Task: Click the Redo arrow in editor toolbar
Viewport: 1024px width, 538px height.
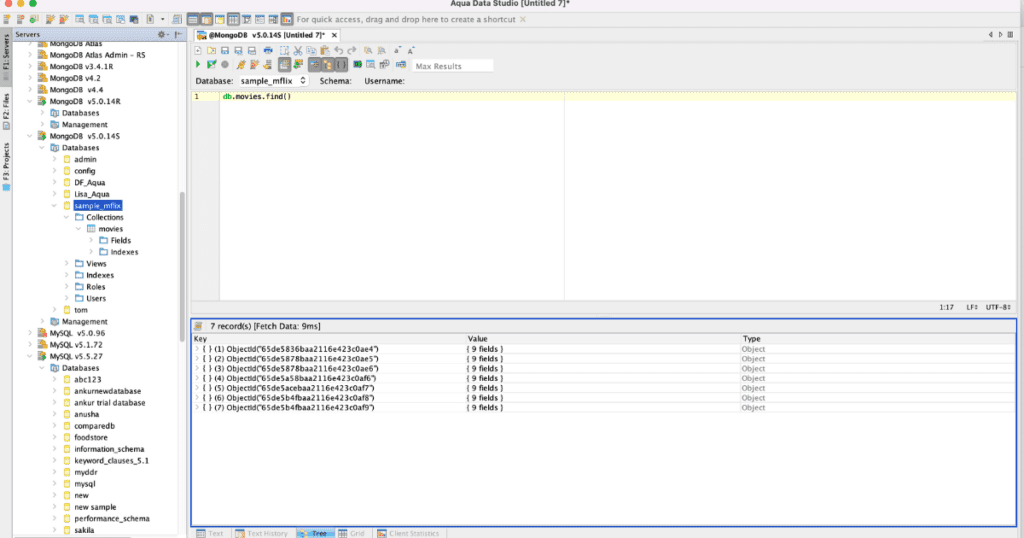Action: point(352,50)
